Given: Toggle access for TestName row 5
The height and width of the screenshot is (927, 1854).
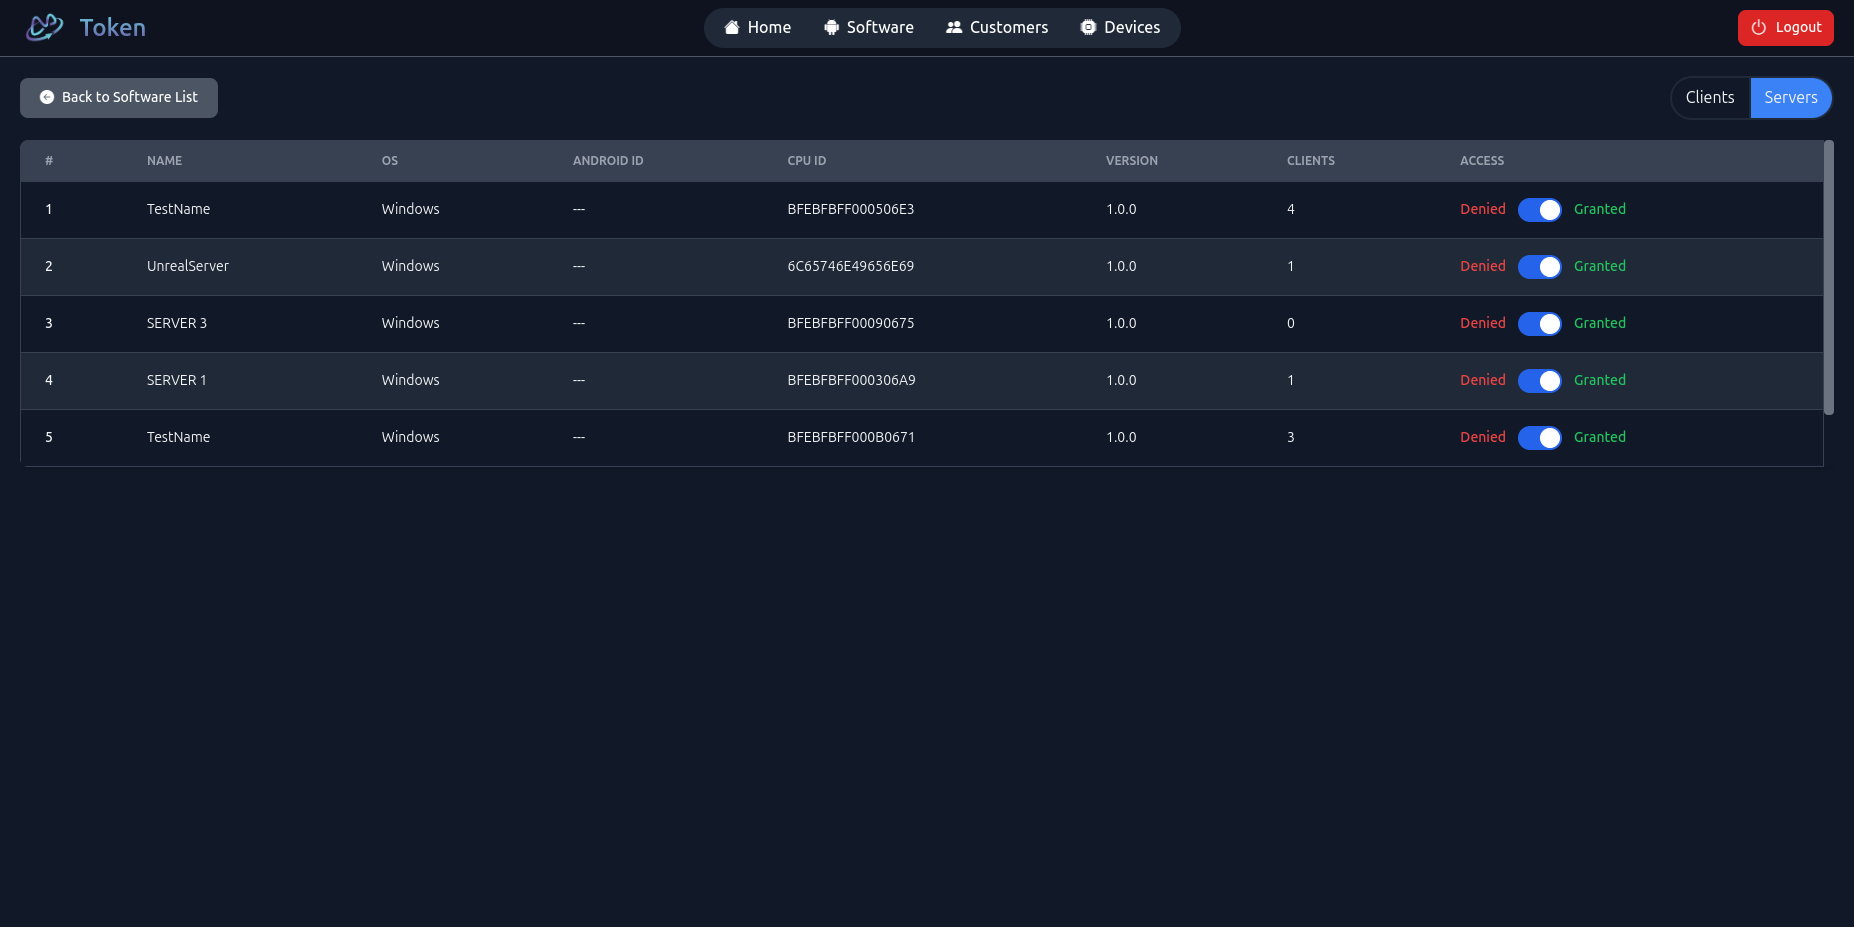Looking at the screenshot, I should click(1539, 438).
